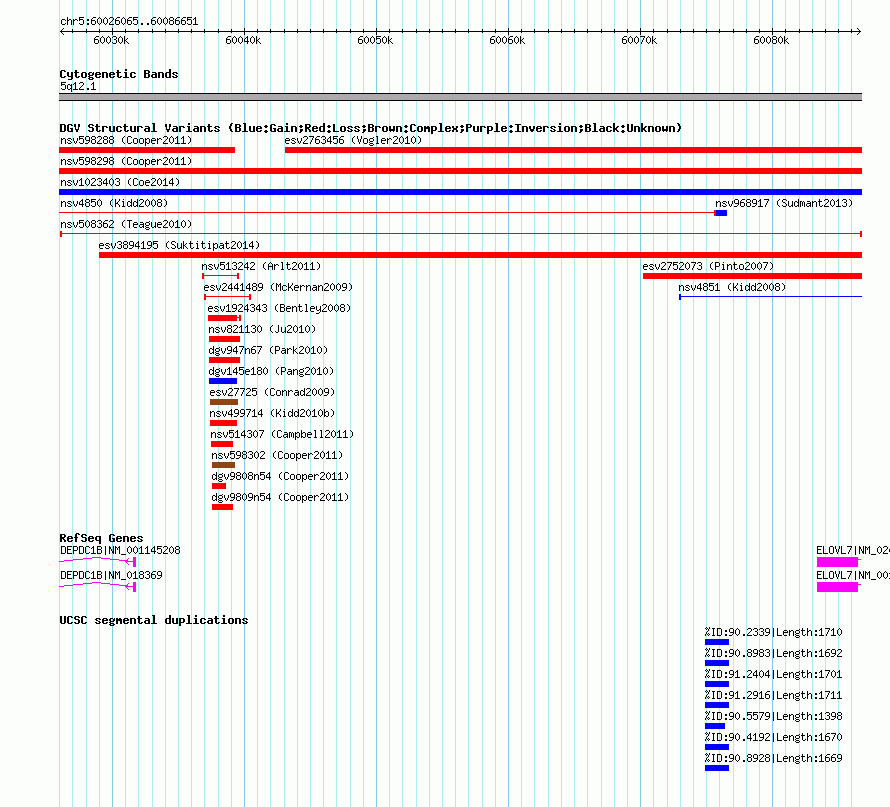The height and width of the screenshot is (807, 890).
Task: Click the nsv1023403 (Coe2014) label
Action: pos(120,182)
